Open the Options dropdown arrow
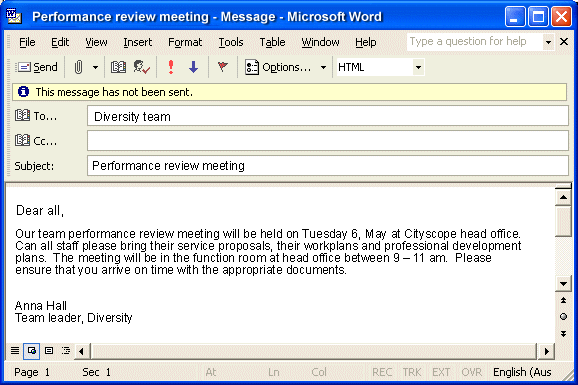Screen dimensions: 578x385 tap(323, 67)
